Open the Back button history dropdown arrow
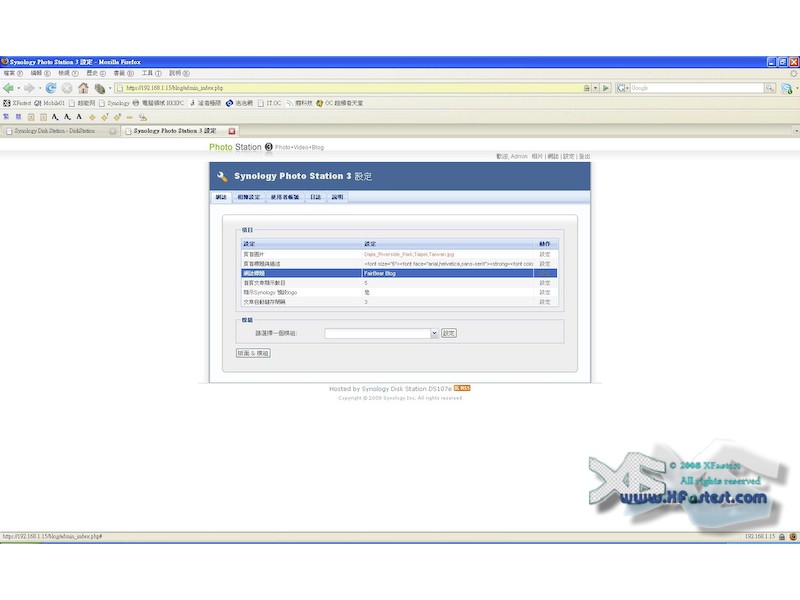The image size is (800, 600). (x=19, y=88)
